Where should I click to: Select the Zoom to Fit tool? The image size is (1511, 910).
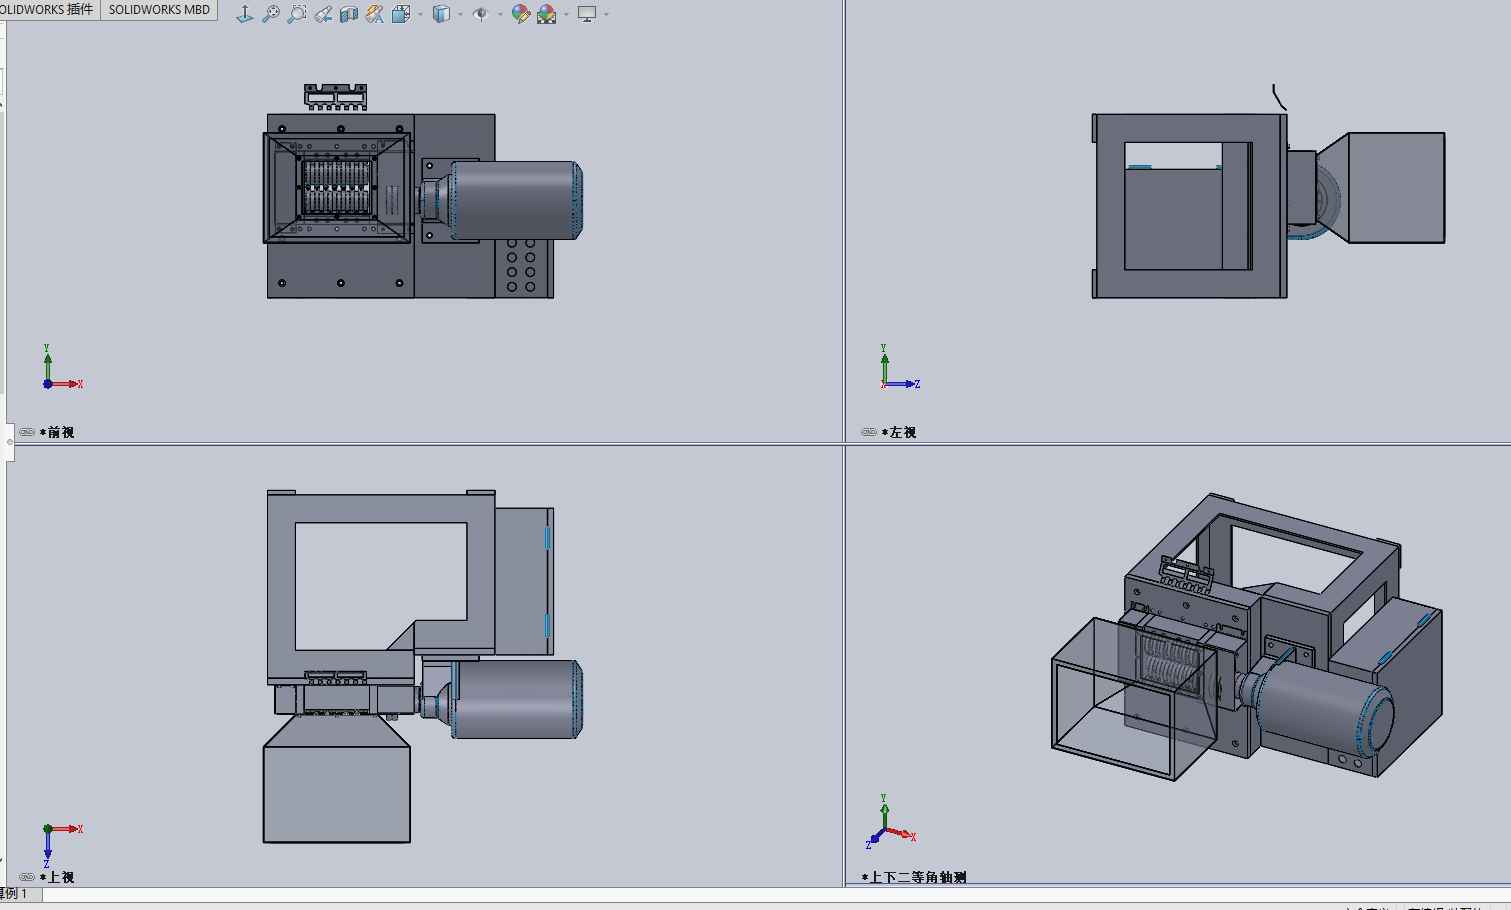point(271,14)
